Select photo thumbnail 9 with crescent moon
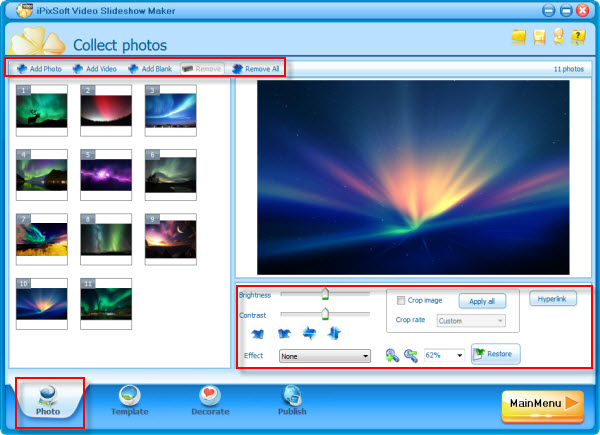 tap(171, 239)
